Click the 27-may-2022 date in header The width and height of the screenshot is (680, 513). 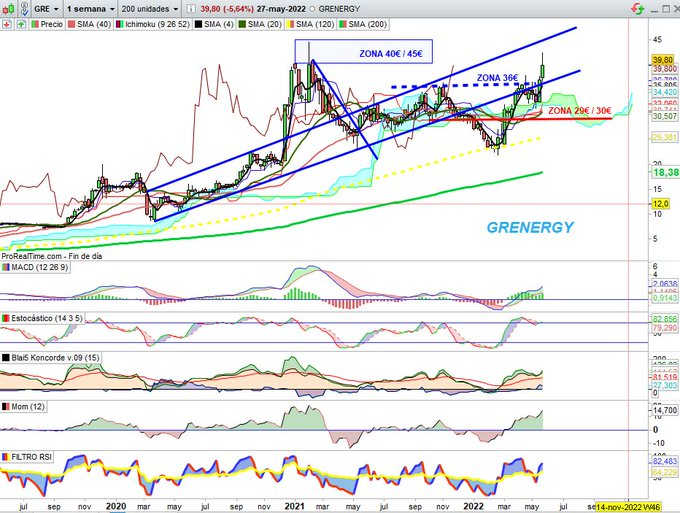click(281, 9)
